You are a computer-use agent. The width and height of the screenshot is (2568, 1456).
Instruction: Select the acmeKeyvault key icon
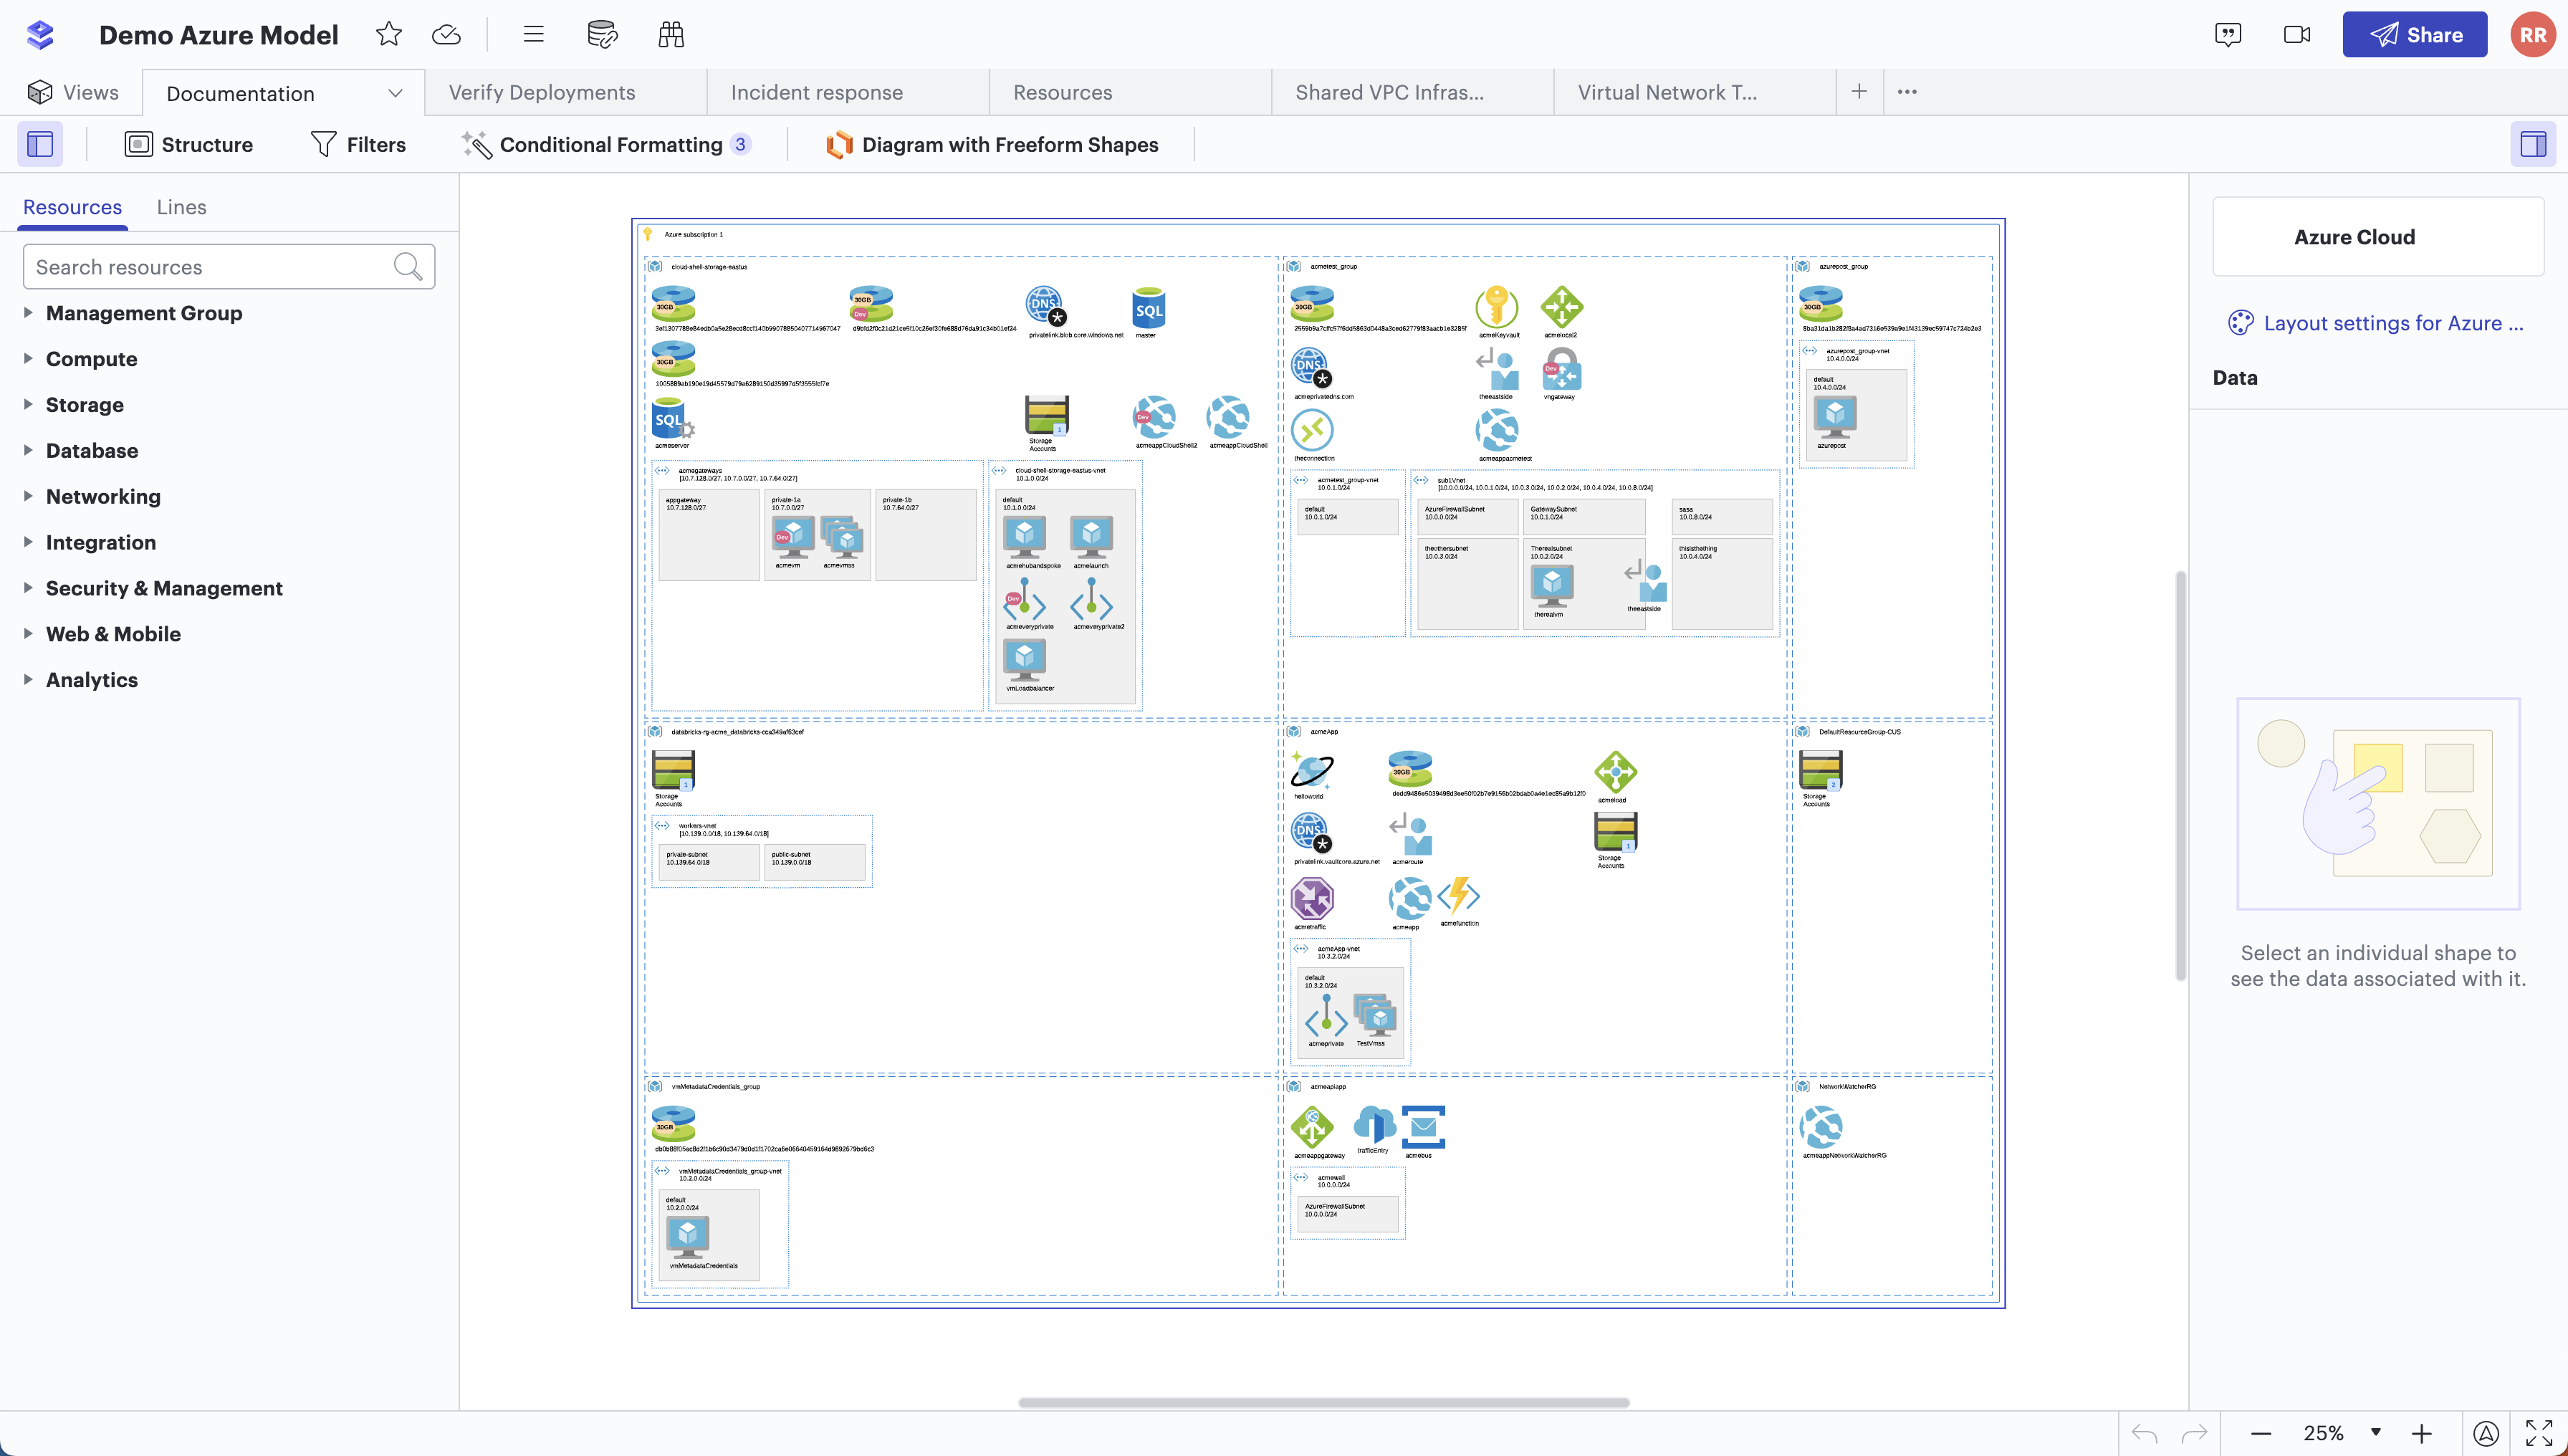(x=1497, y=306)
